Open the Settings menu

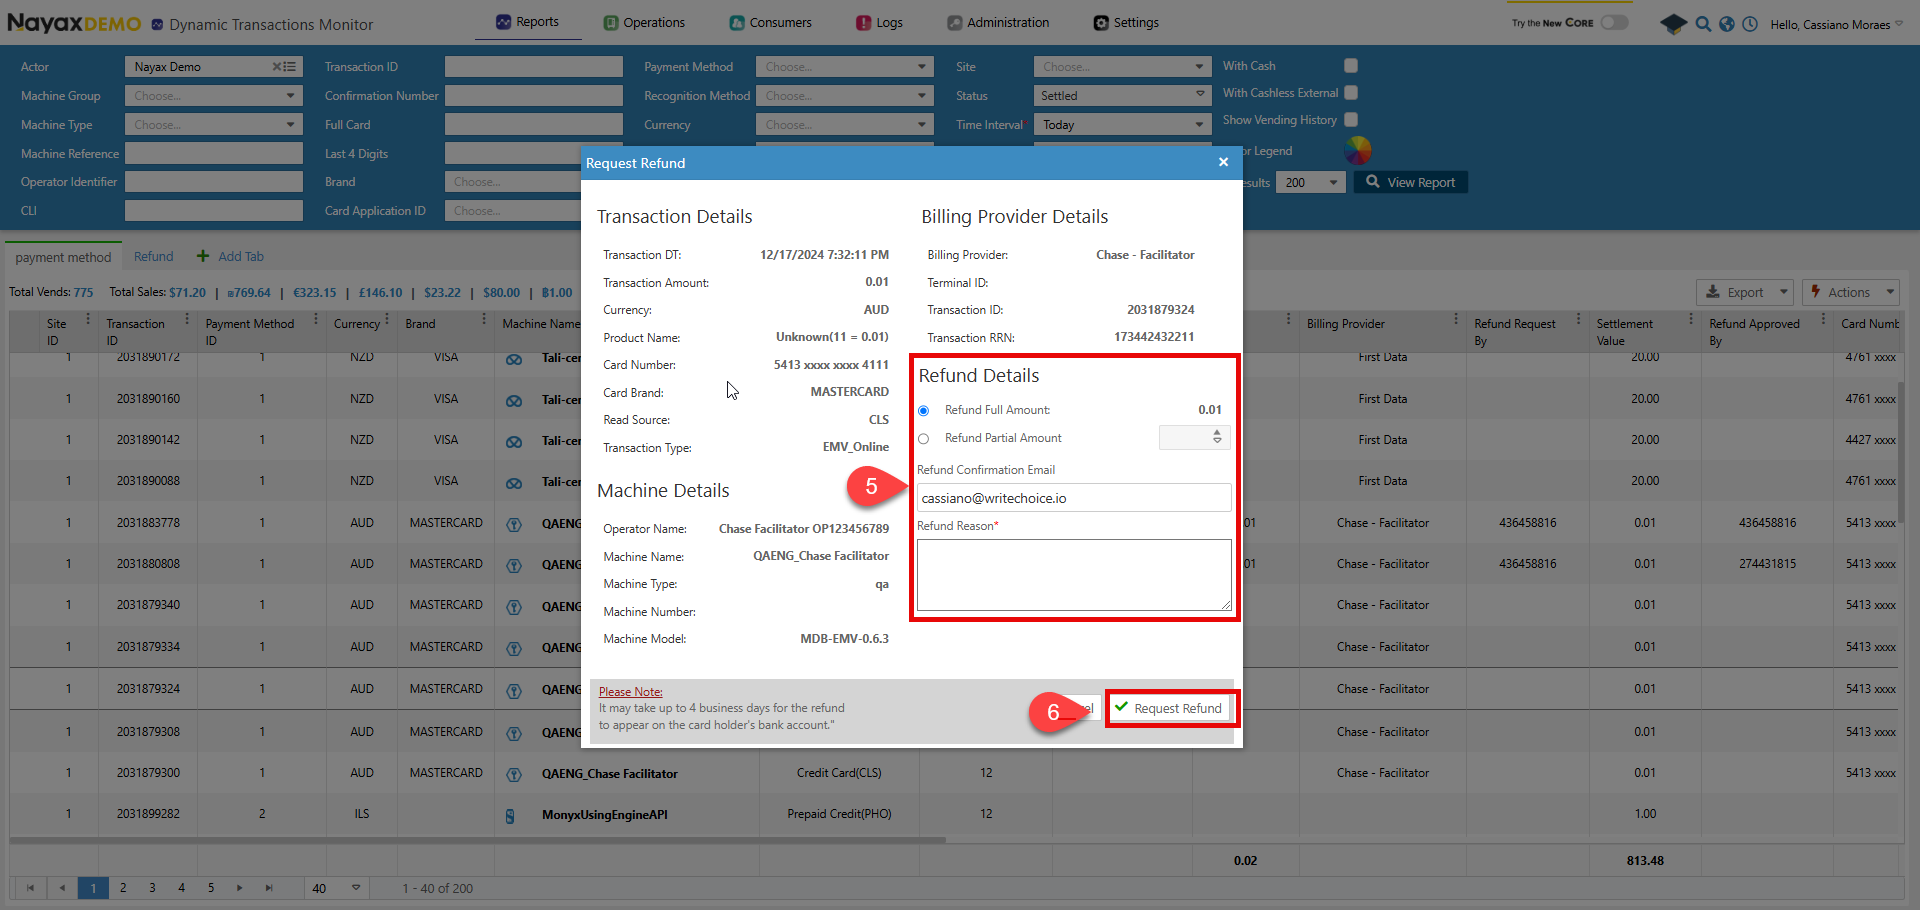pos(1126,22)
